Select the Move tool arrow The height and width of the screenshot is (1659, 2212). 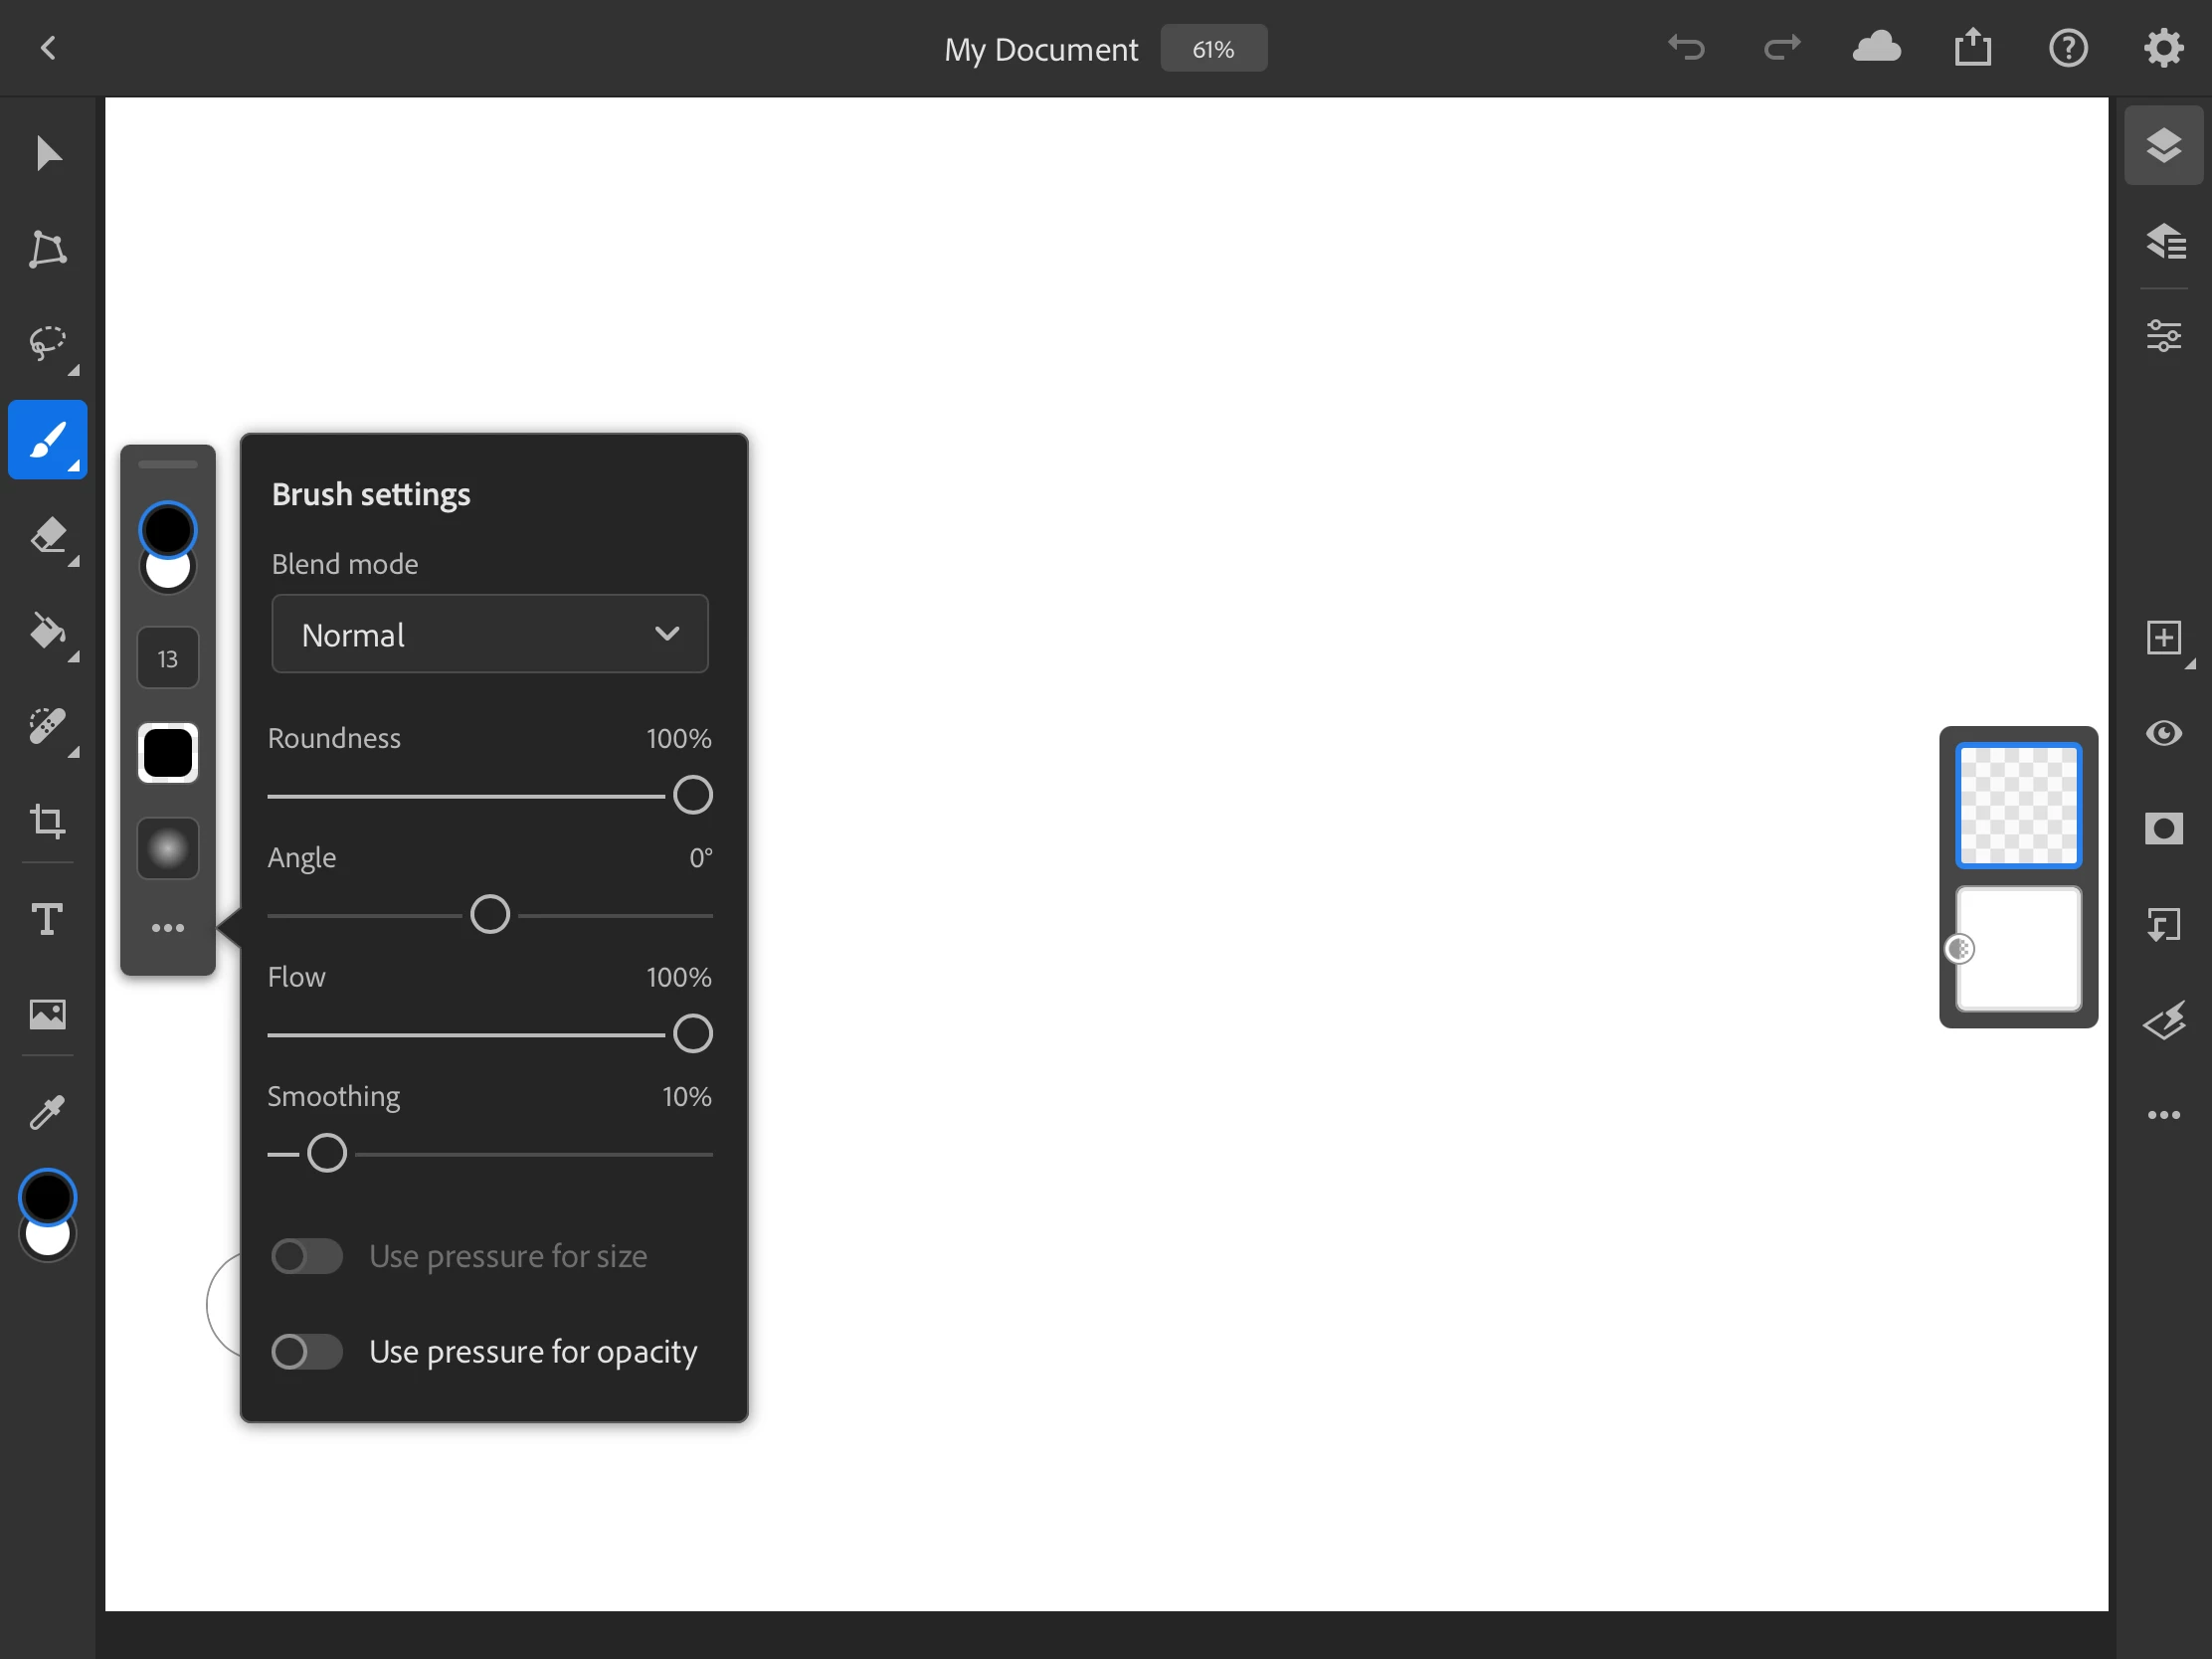pos(47,154)
